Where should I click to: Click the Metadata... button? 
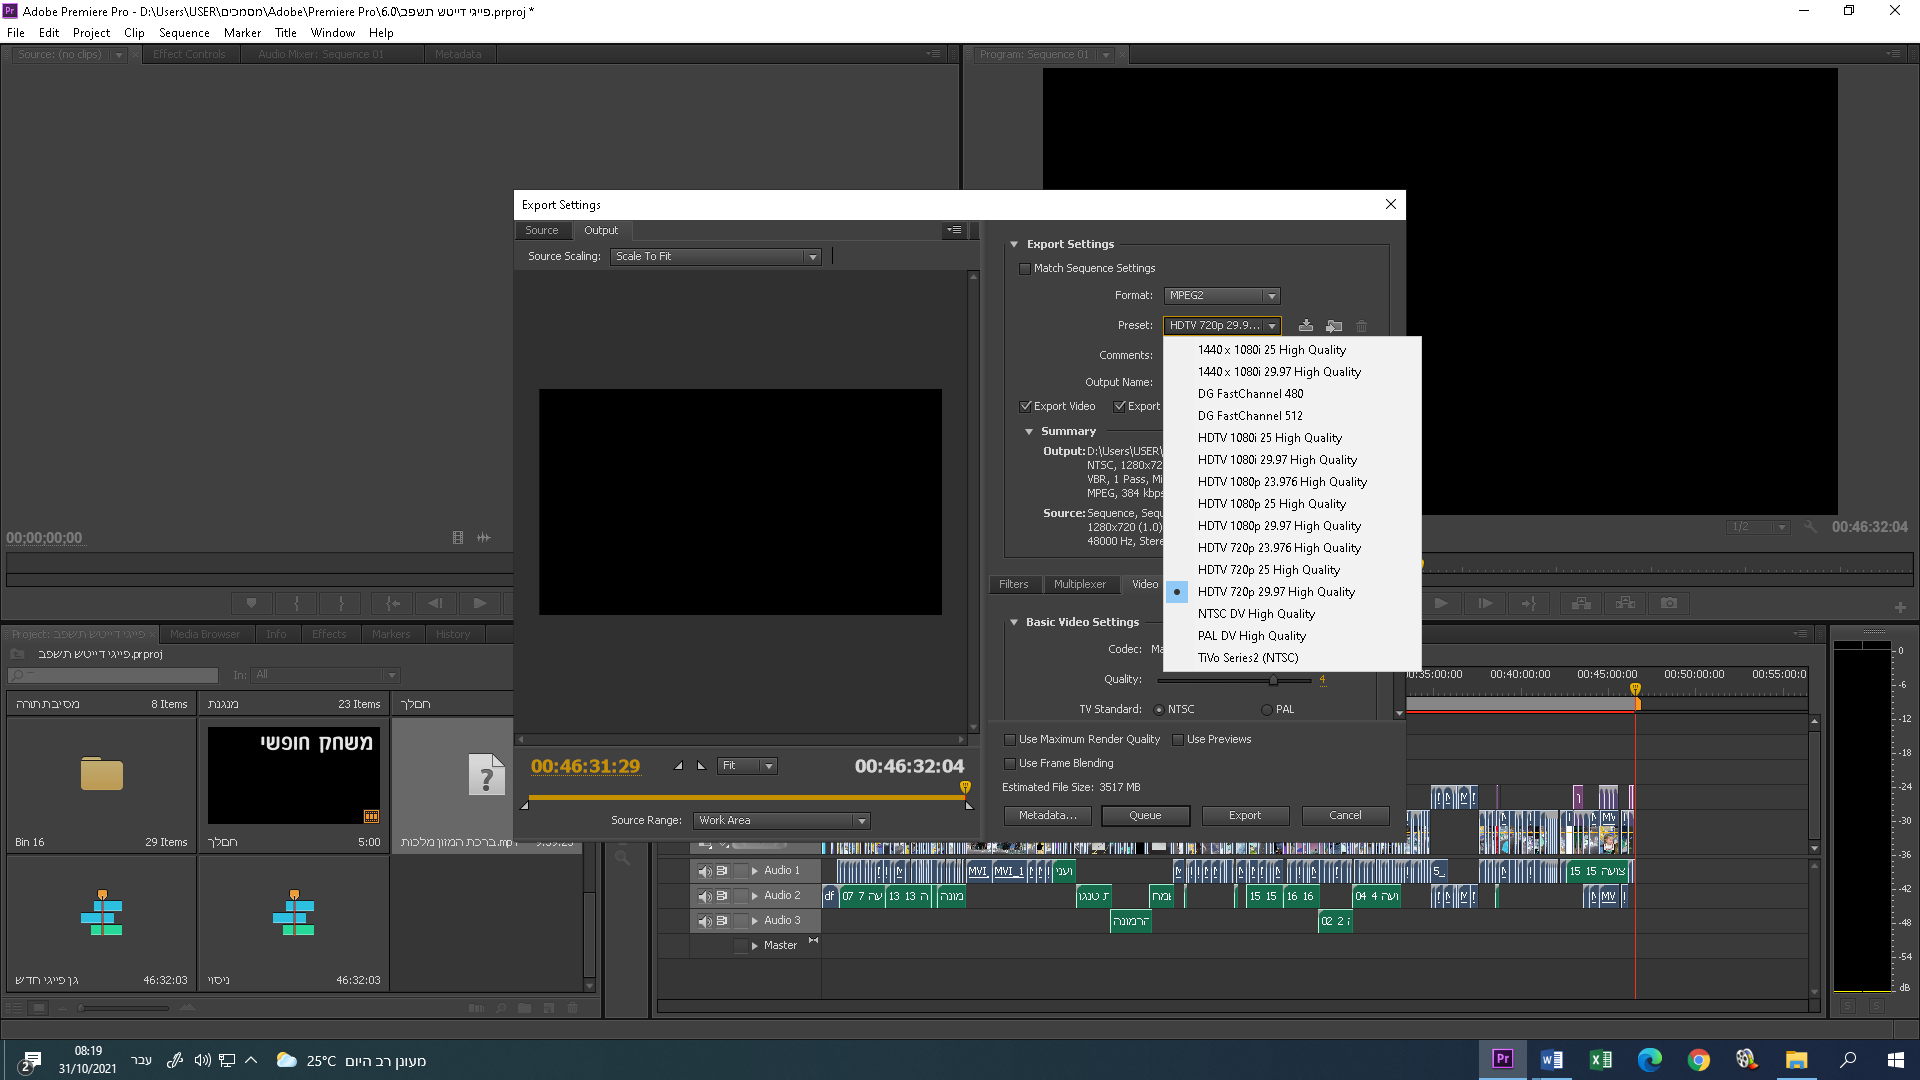coord(1047,816)
